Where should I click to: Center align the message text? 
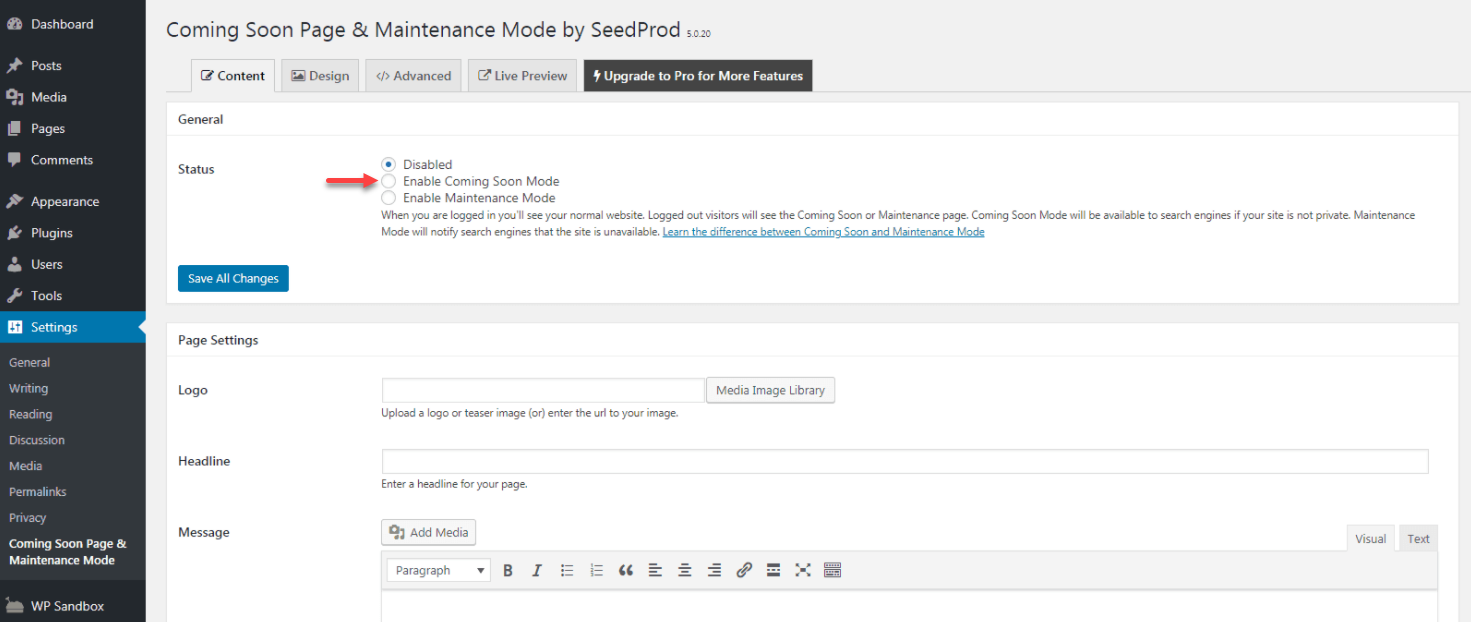pyautogui.click(x=685, y=570)
